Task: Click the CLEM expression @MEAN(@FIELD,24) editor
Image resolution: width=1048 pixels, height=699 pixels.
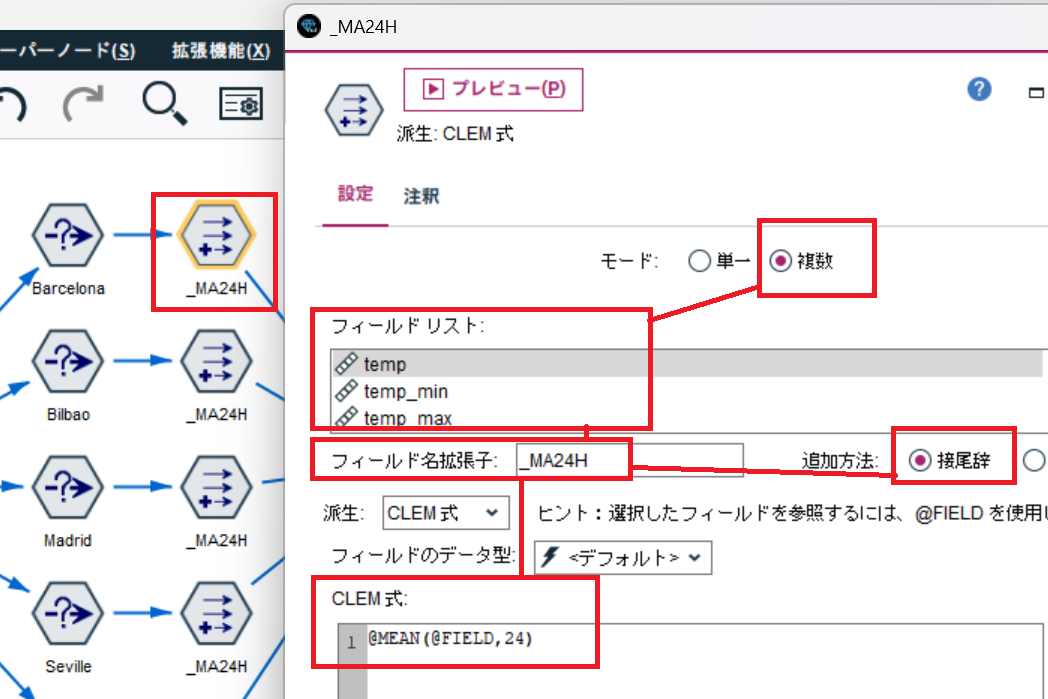Action: (x=705, y=662)
